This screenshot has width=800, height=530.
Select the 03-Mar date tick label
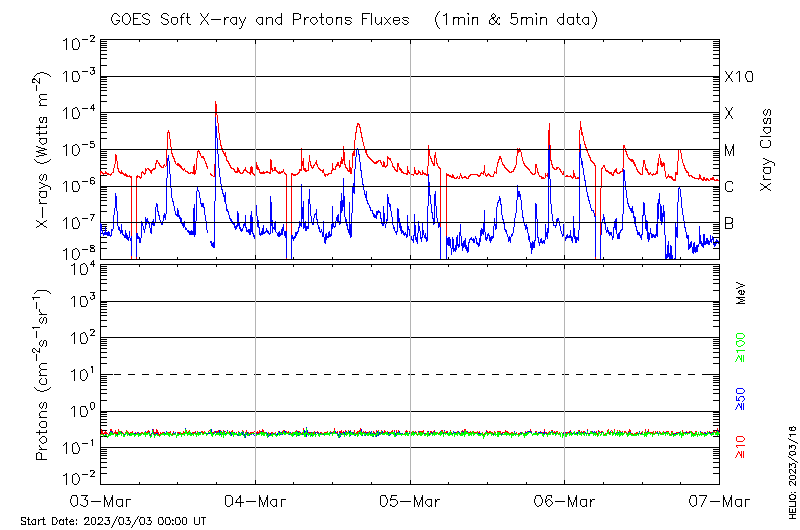coord(101,500)
